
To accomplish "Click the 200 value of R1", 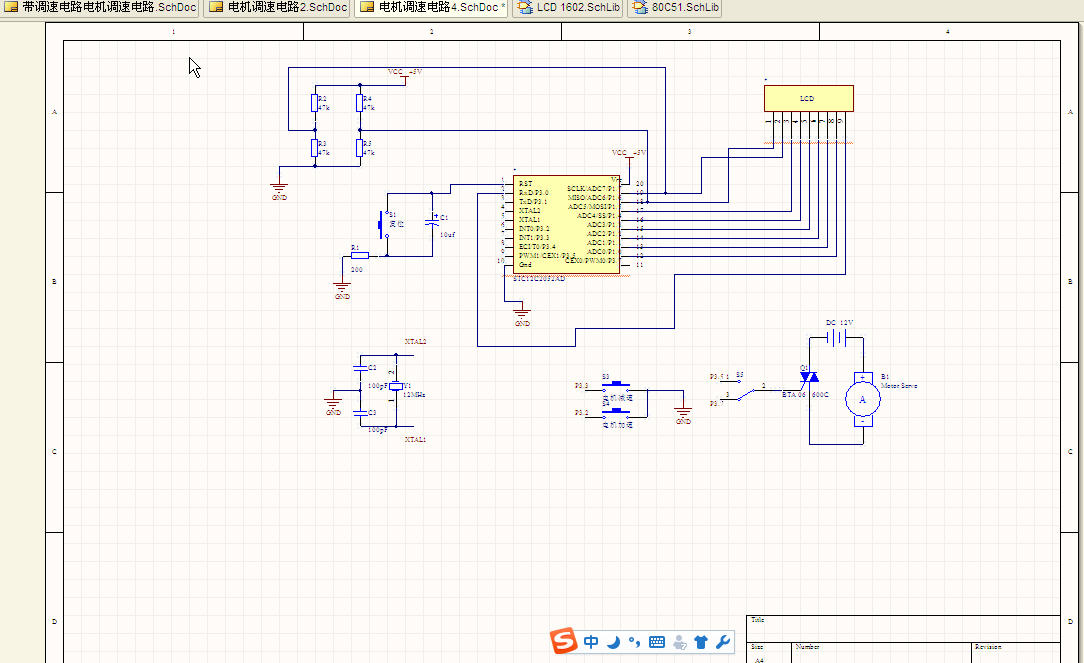I will click(357, 270).
